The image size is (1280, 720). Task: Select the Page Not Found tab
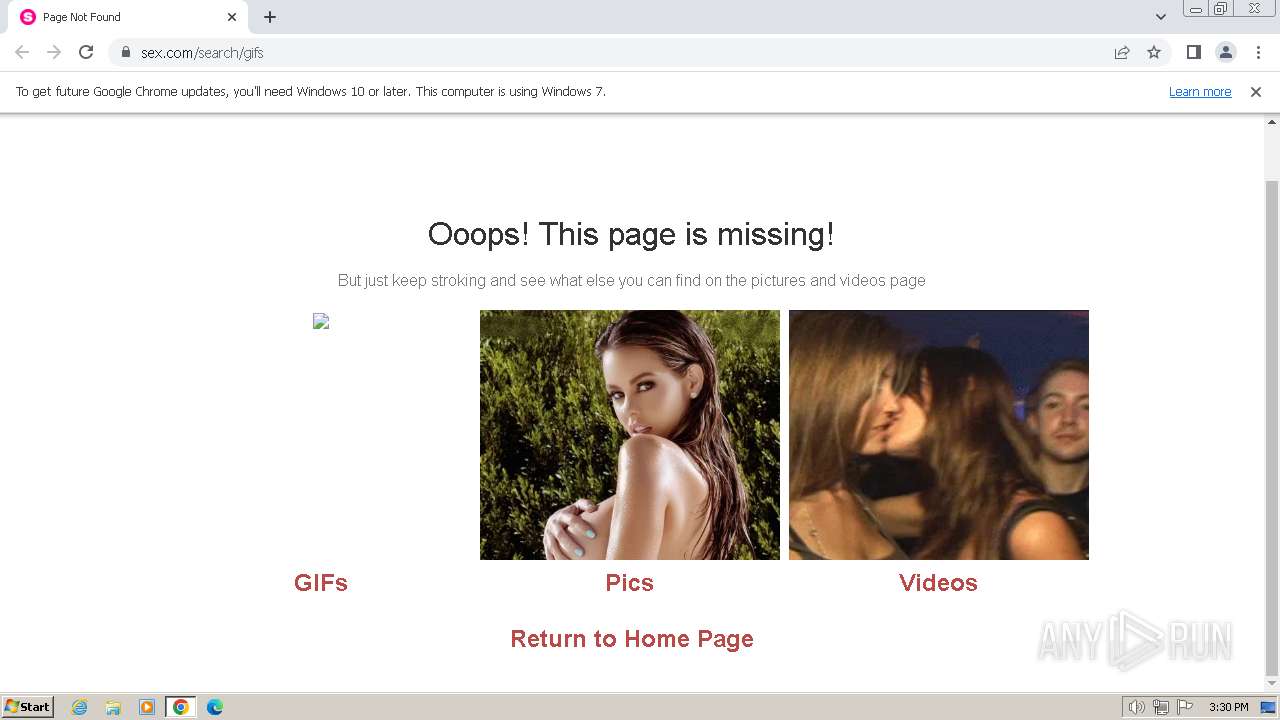pos(129,17)
